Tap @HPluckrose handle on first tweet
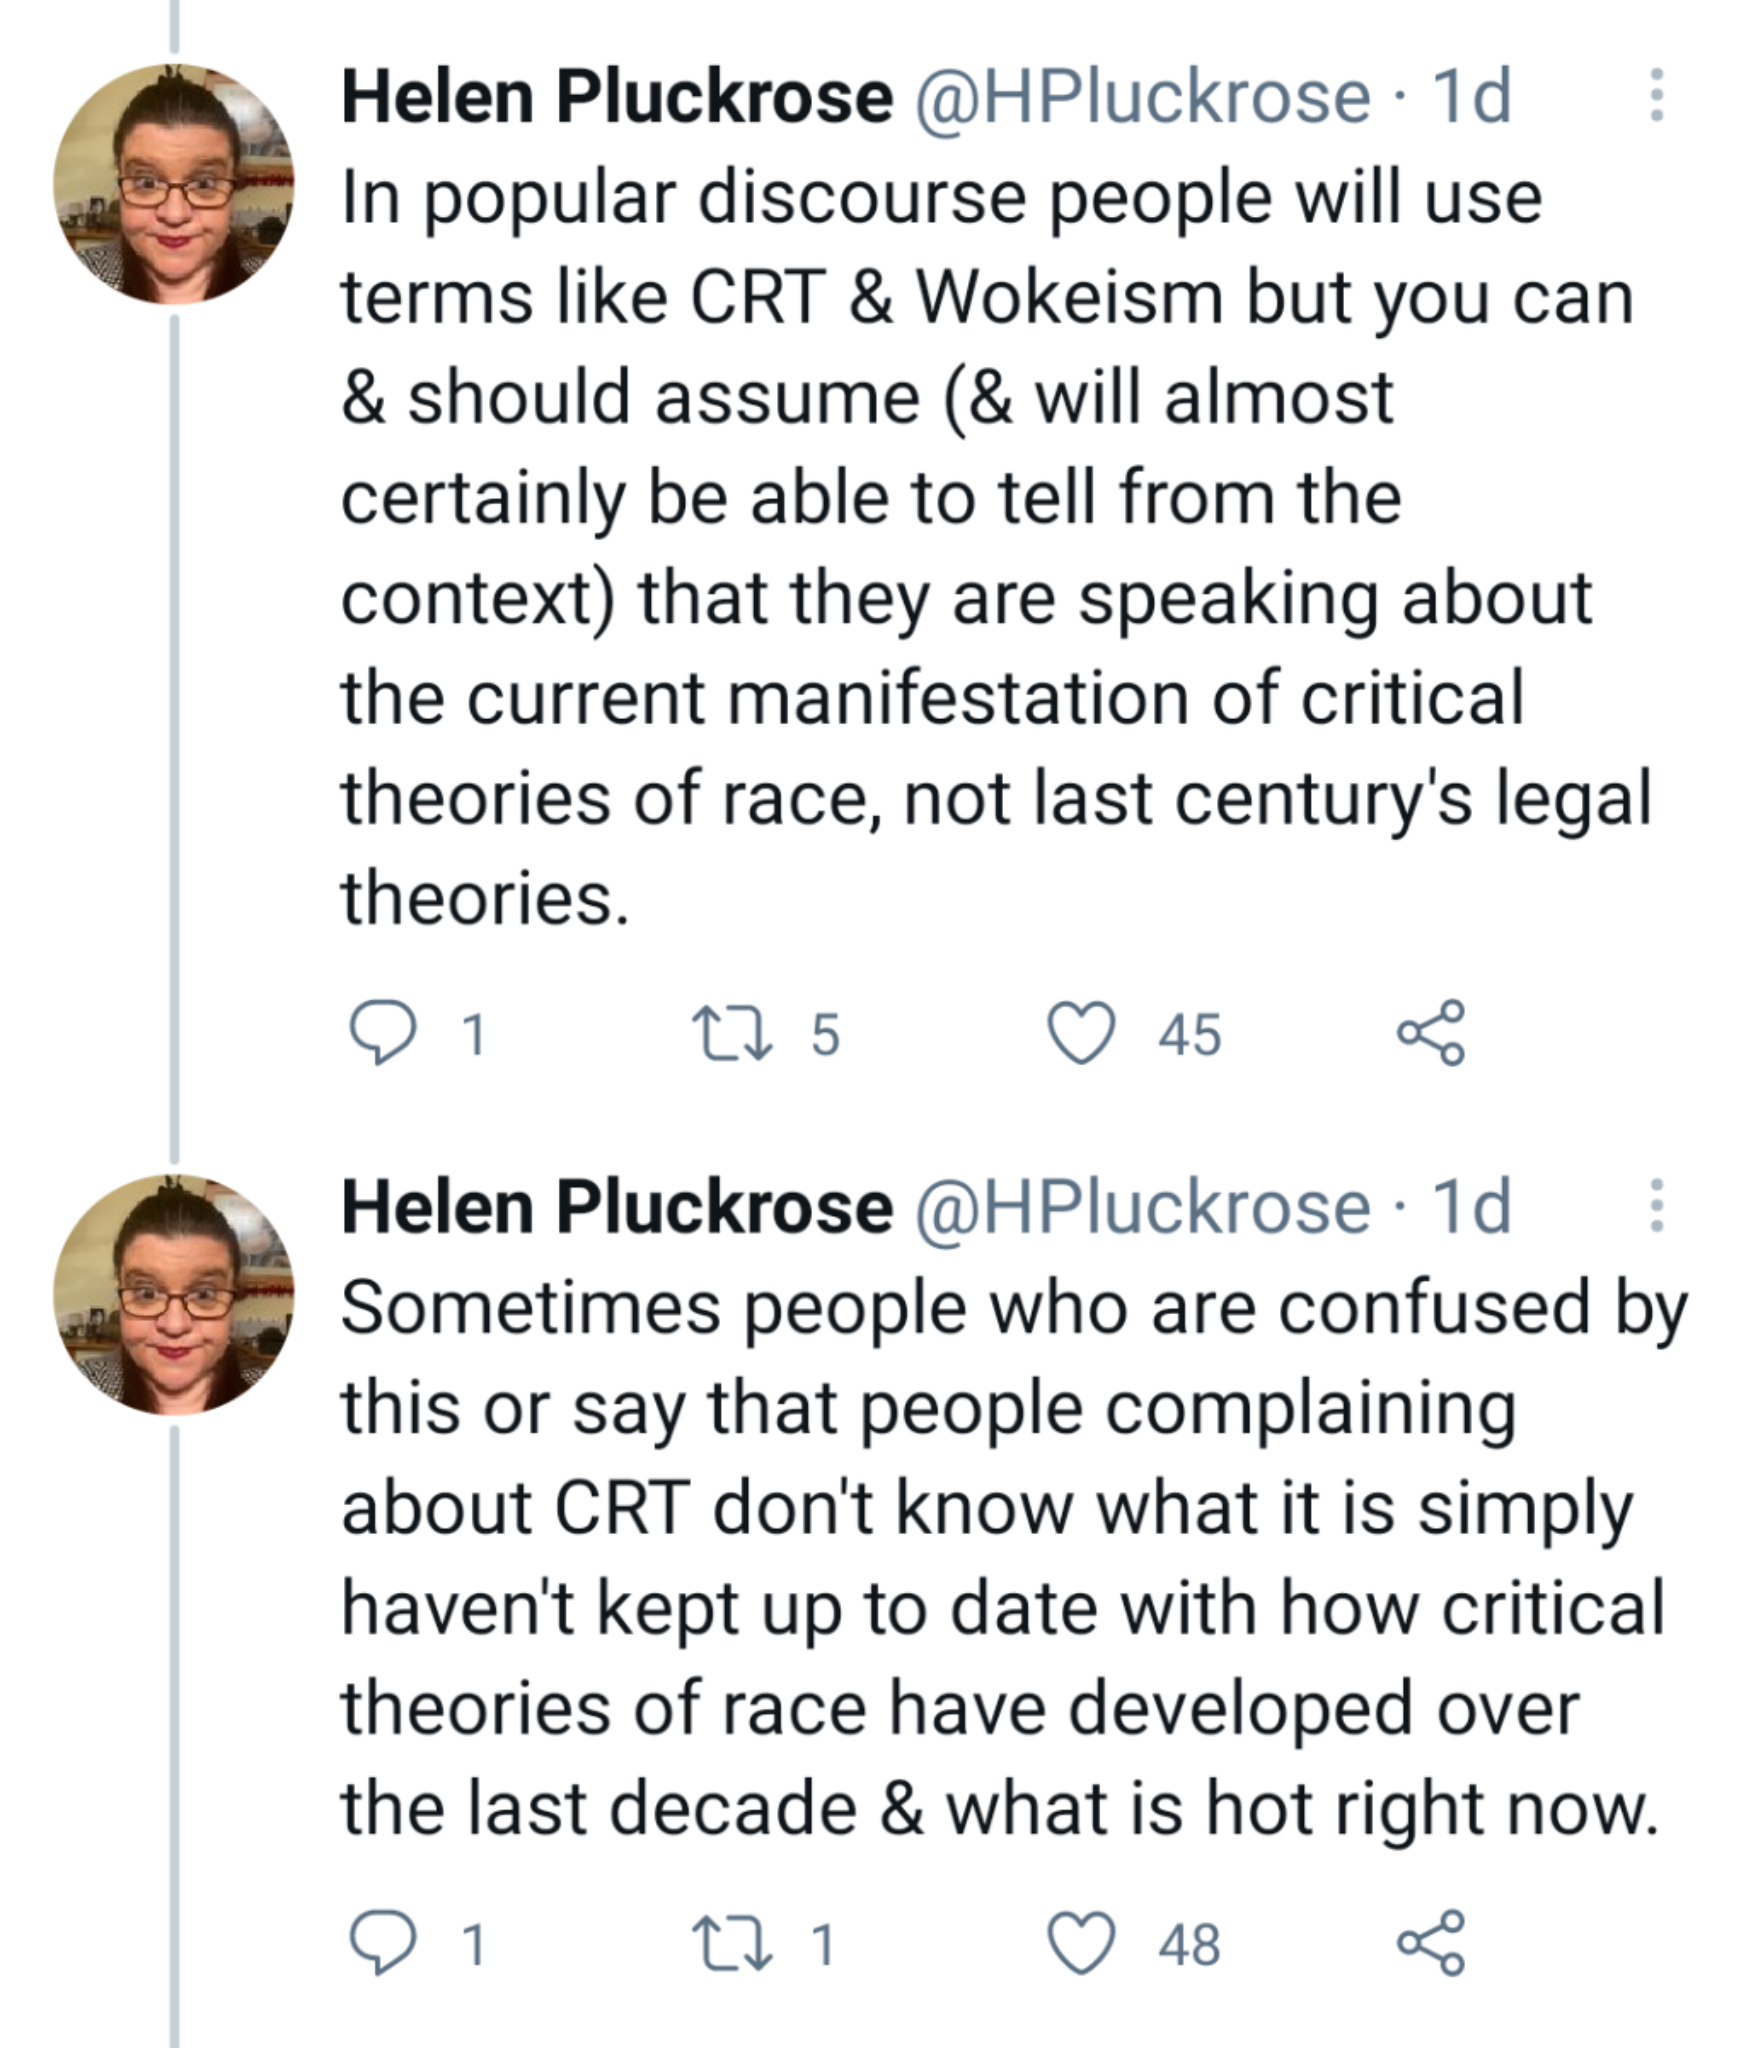 click(1142, 97)
